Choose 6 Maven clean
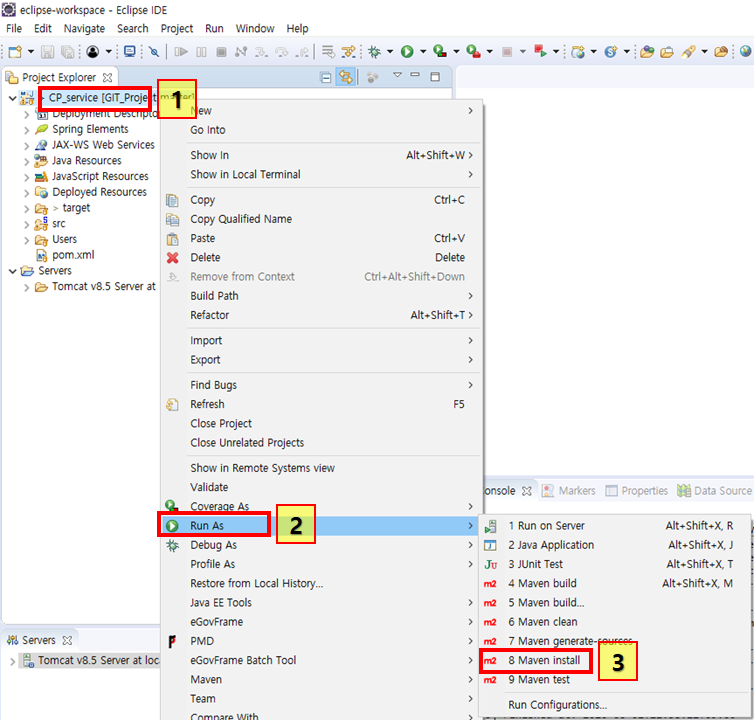754x720 pixels. click(x=615, y=622)
